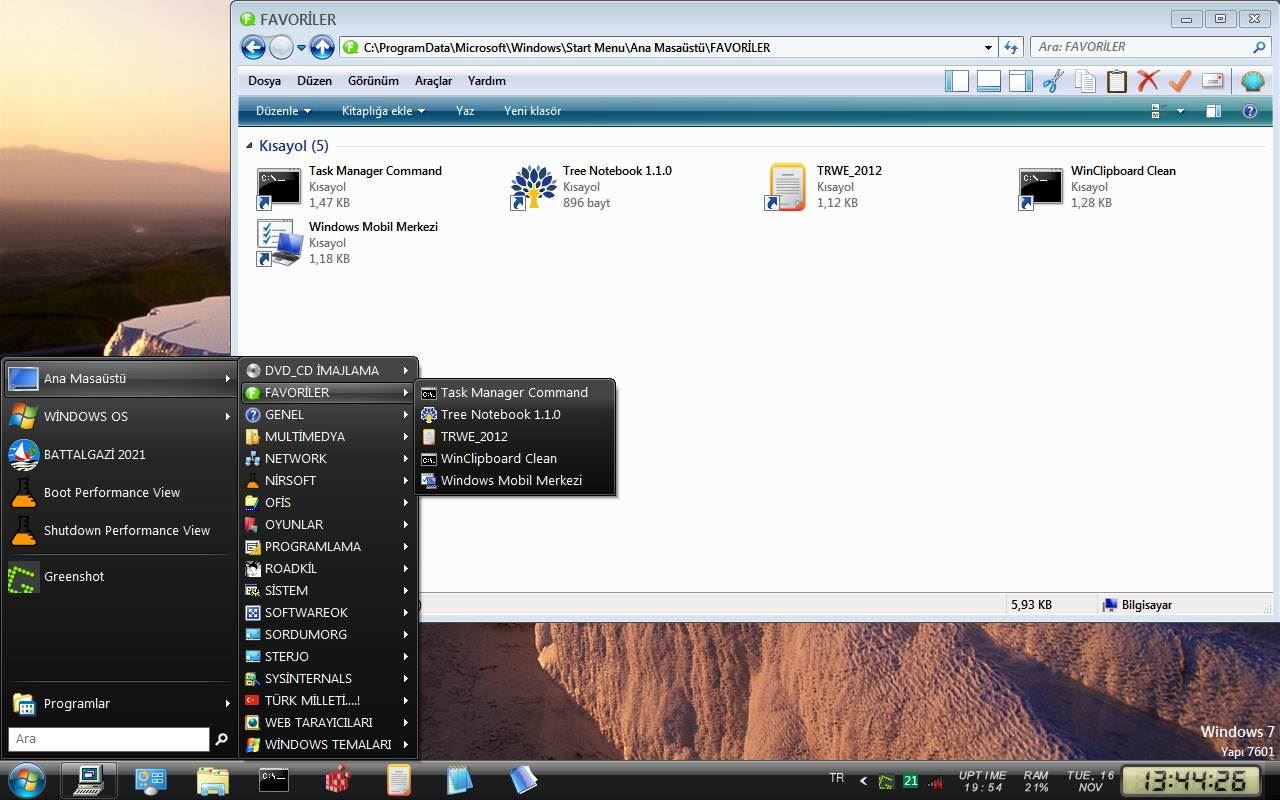
Task: Open the Dosya menu
Action: [265, 81]
